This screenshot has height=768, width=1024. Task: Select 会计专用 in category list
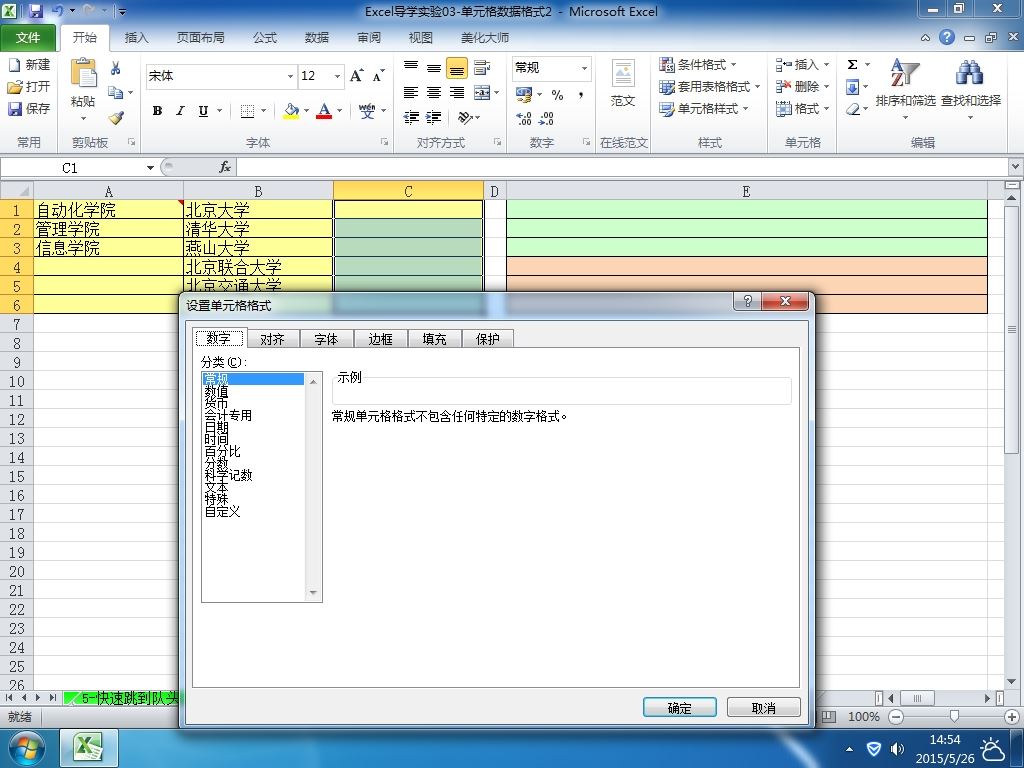(228, 415)
